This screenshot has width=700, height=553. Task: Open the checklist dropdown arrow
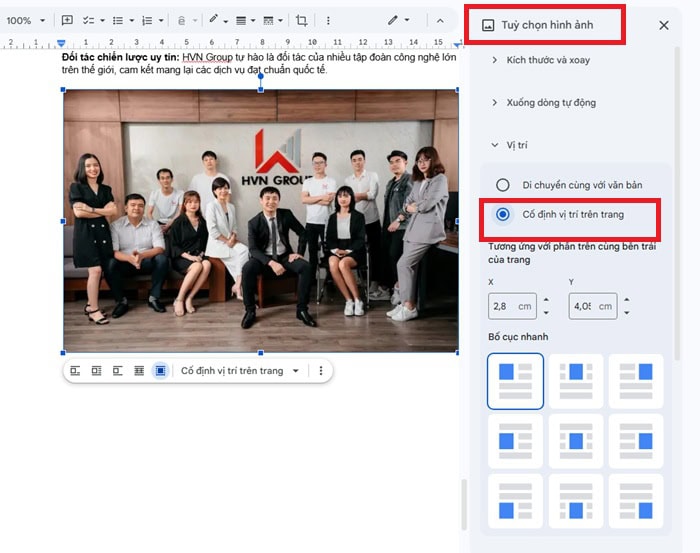[x=102, y=21]
